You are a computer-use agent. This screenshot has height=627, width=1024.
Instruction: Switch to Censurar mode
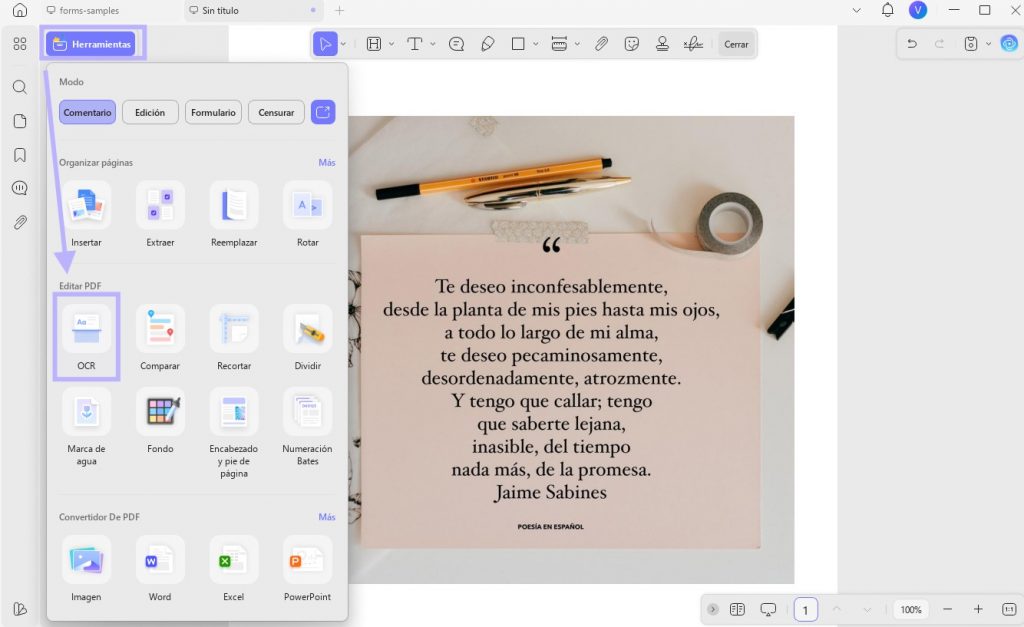tap(276, 112)
